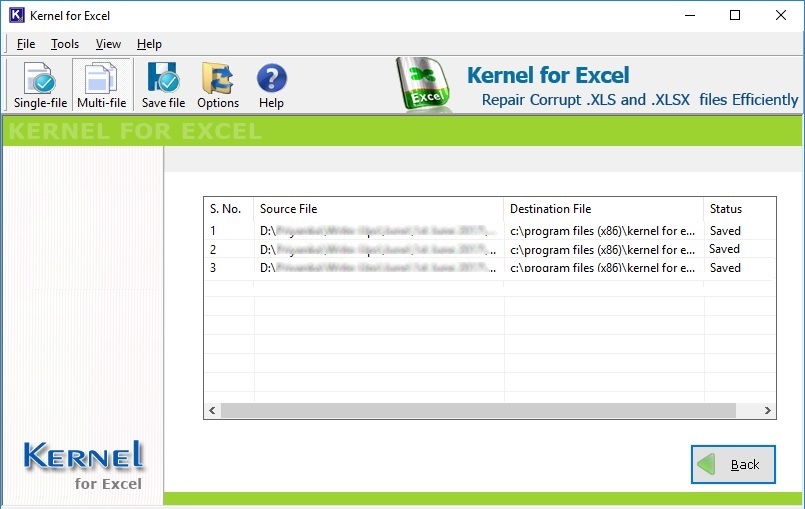The width and height of the screenshot is (805, 509).
Task: Maximize the Kernel for Excel window
Action: coord(735,15)
